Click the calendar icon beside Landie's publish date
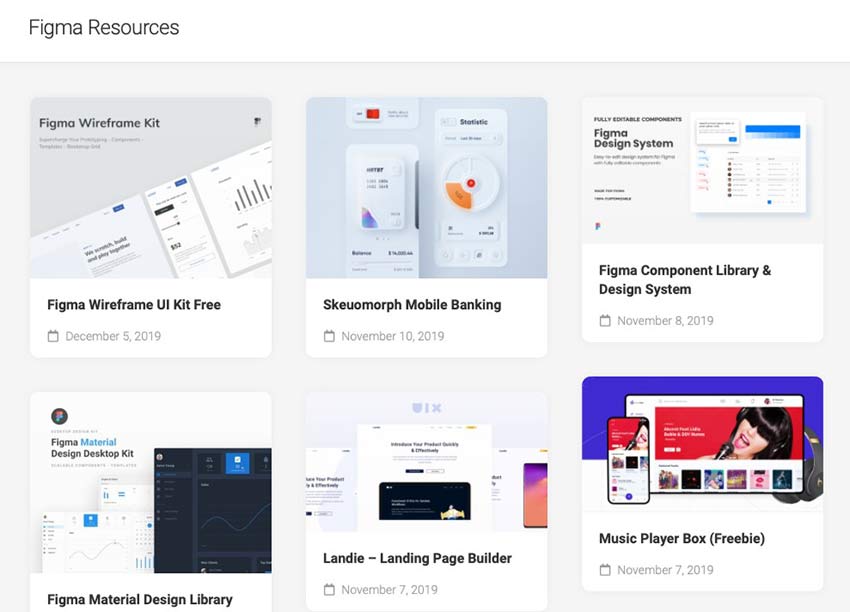Screen dimensions: 850x612 pyautogui.click(x=329, y=590)
